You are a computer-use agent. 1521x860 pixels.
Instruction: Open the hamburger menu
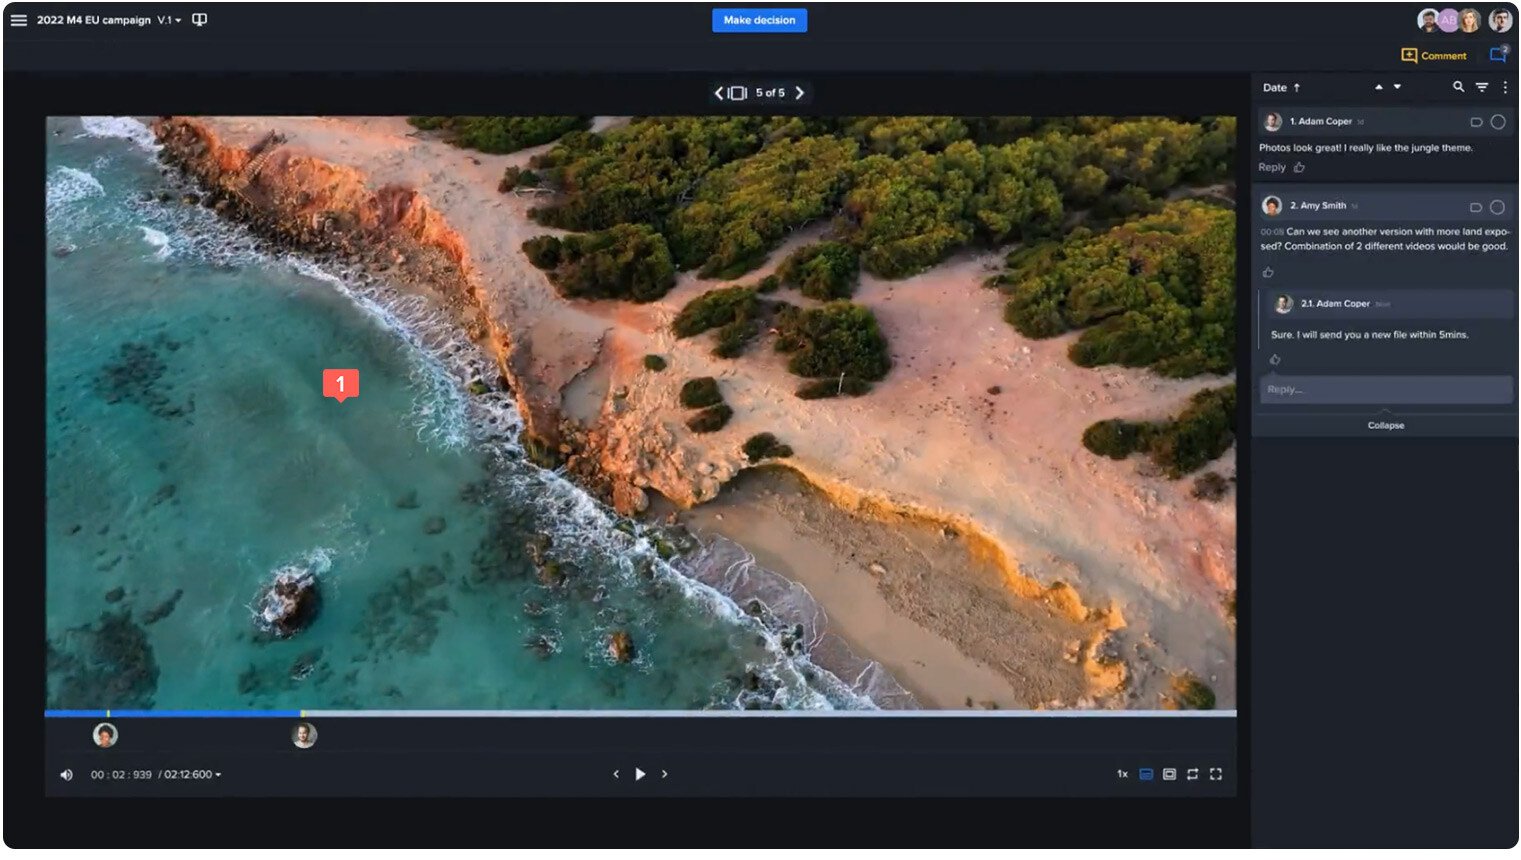19,19
